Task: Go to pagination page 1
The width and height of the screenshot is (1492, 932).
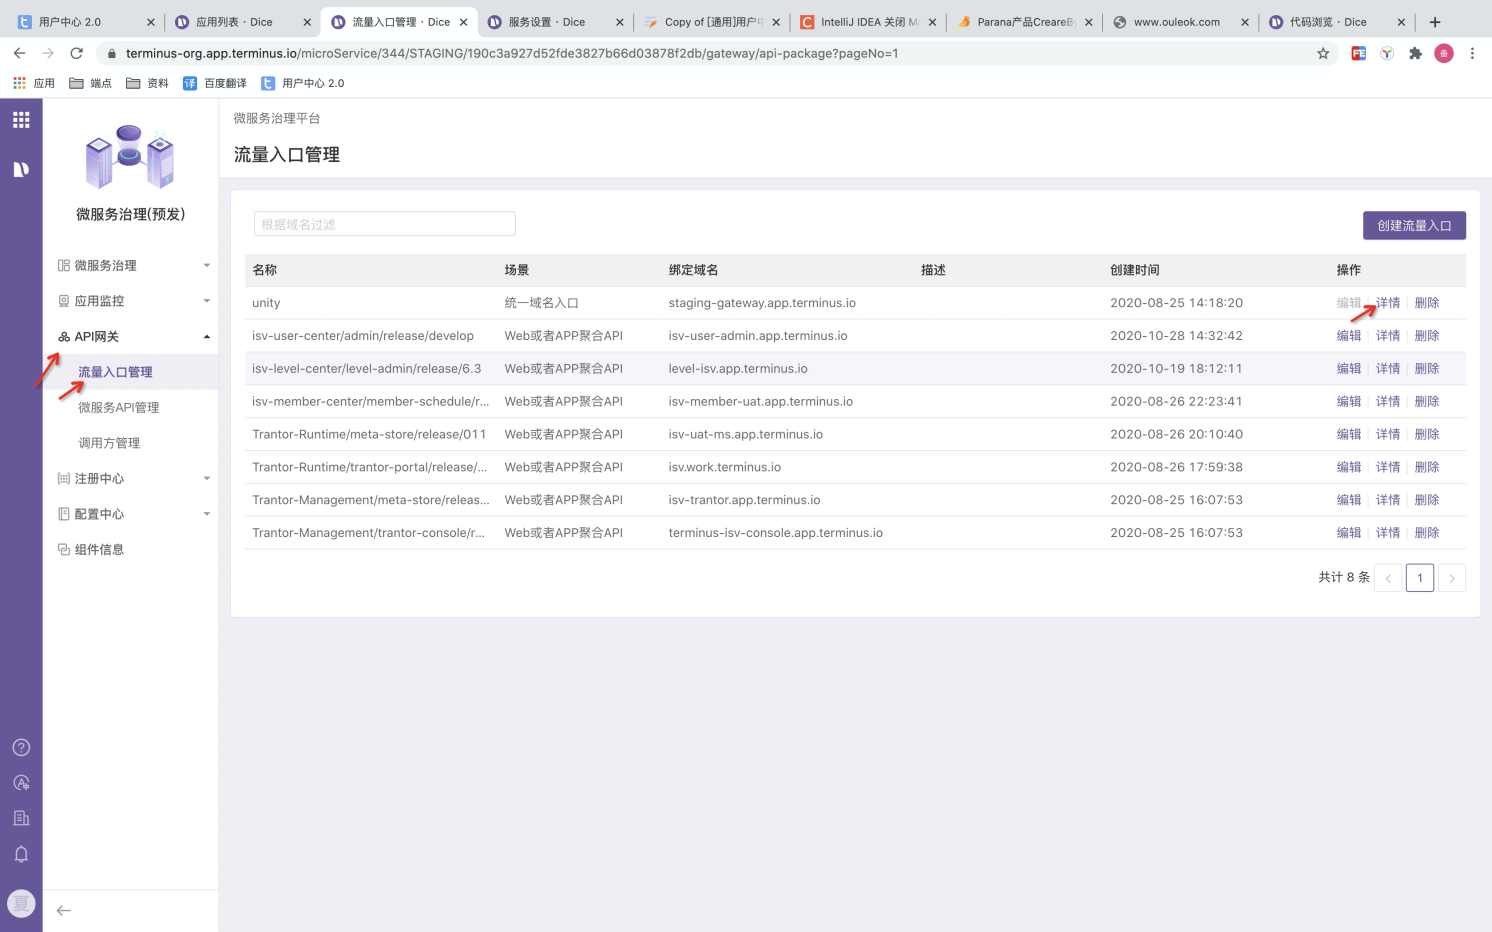Action: (1420, 578)
